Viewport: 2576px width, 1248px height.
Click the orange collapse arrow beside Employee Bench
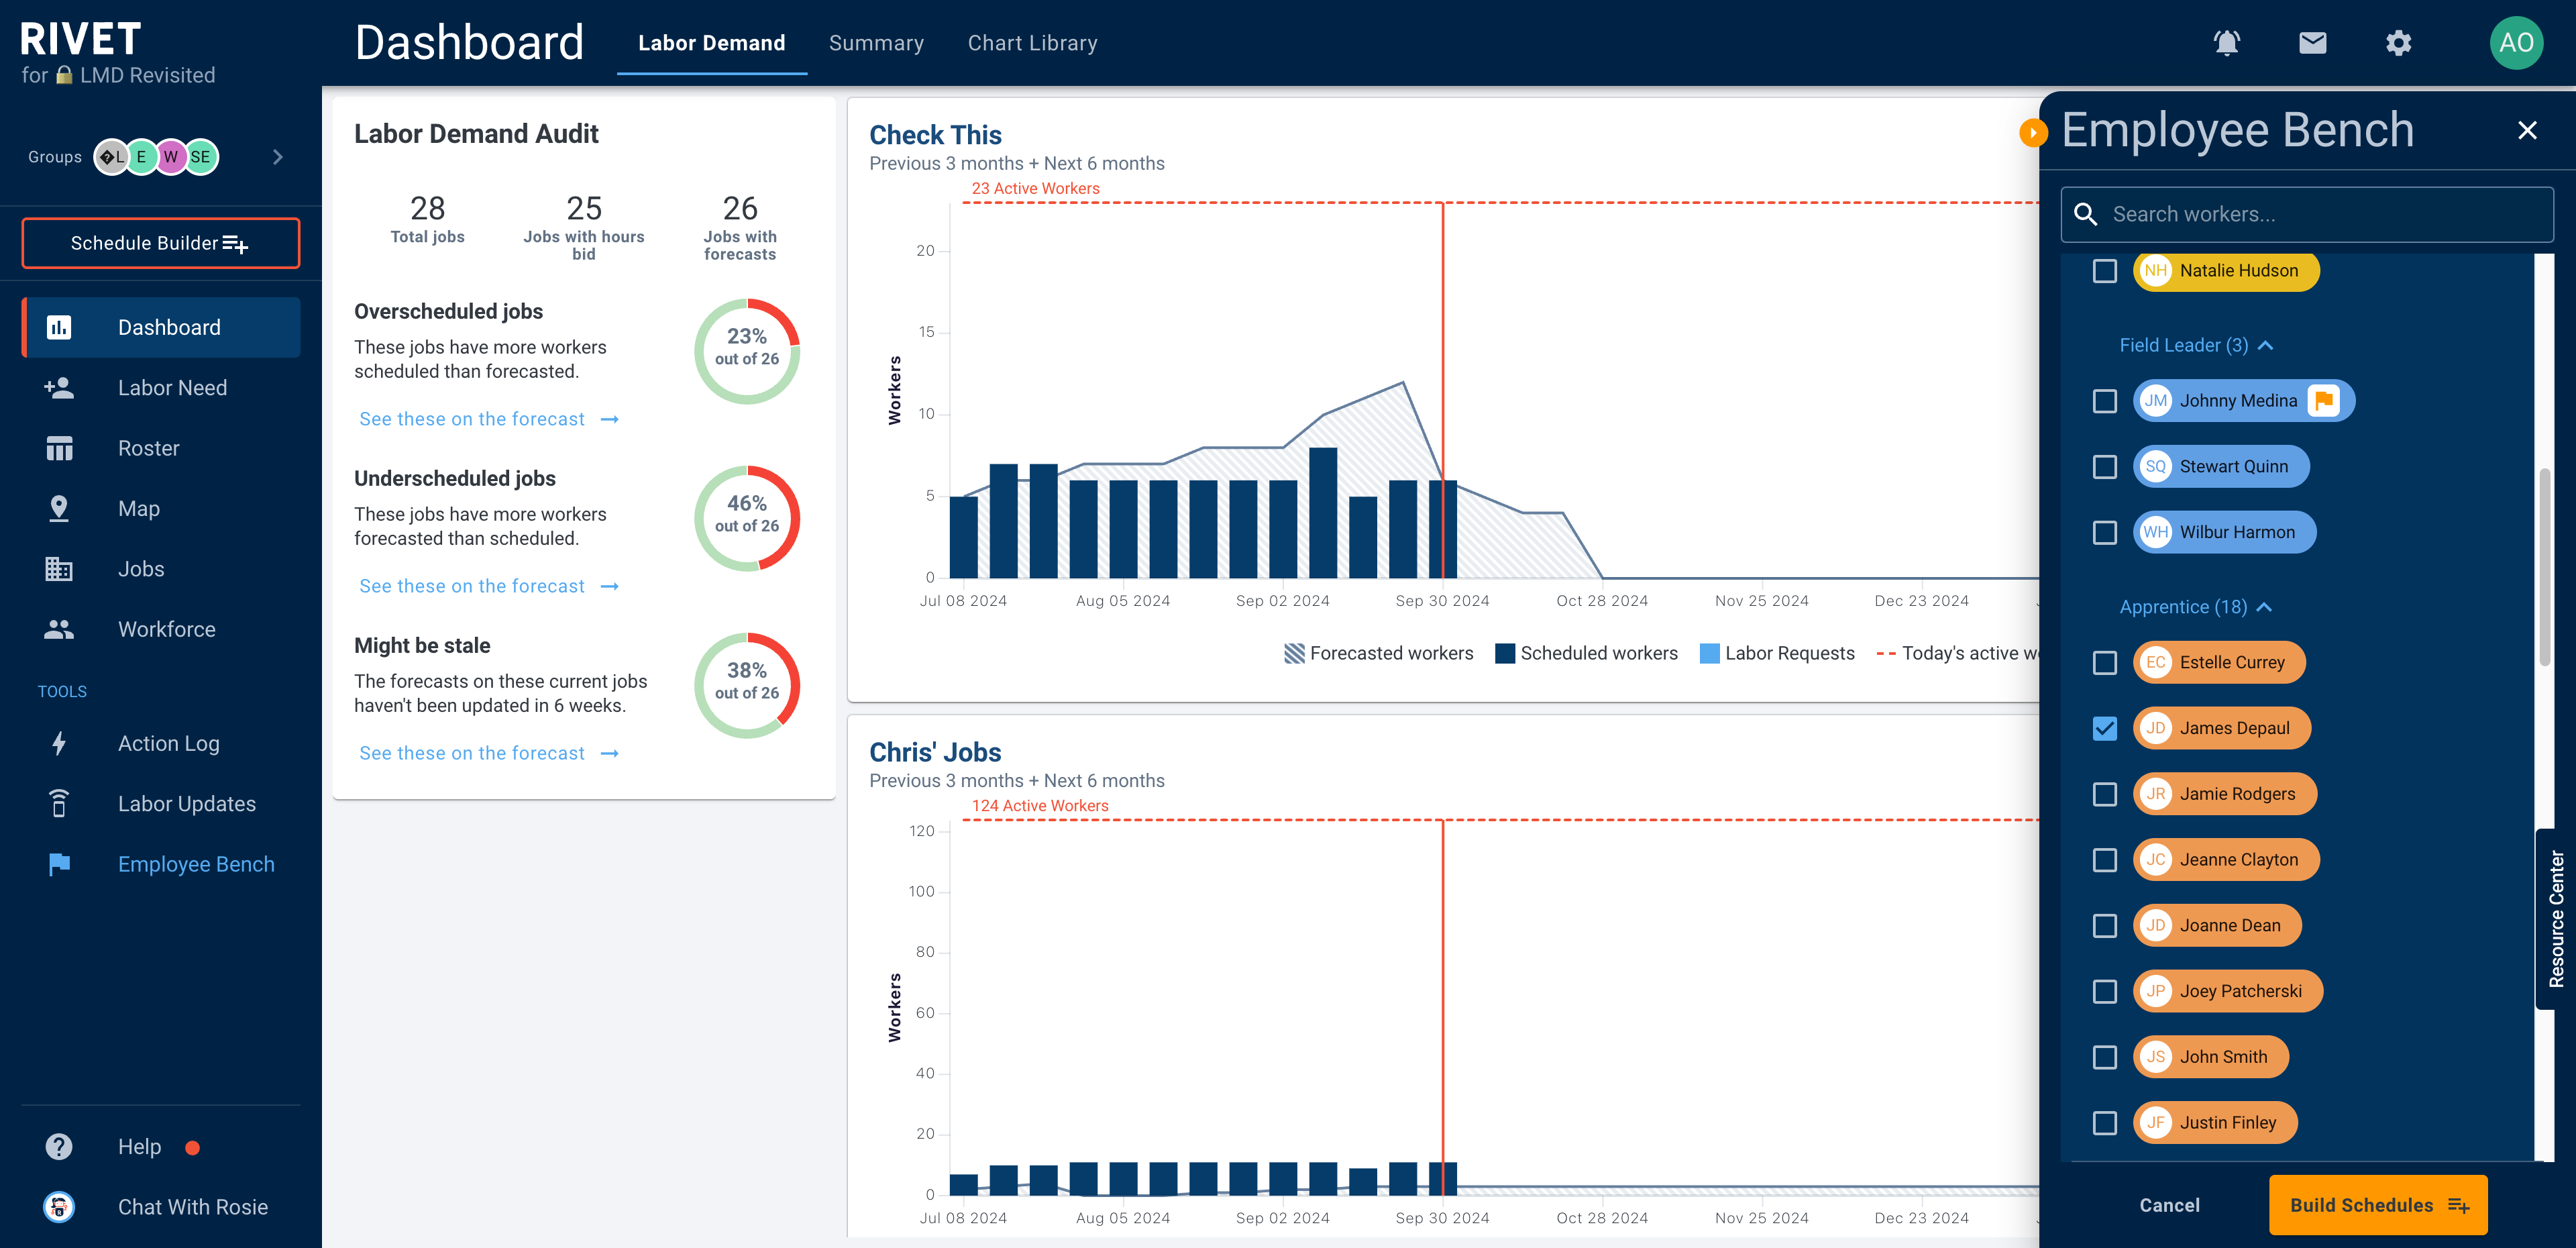2032,132
